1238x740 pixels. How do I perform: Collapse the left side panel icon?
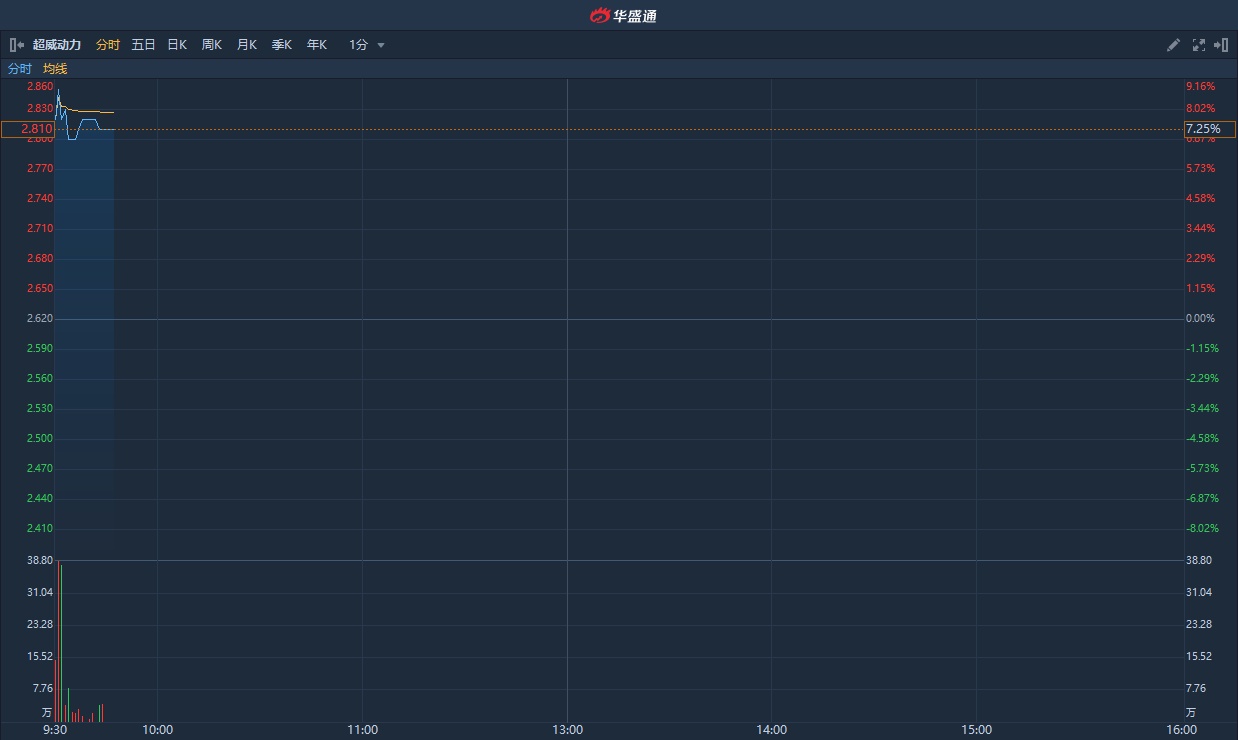[x=17, y=45]
